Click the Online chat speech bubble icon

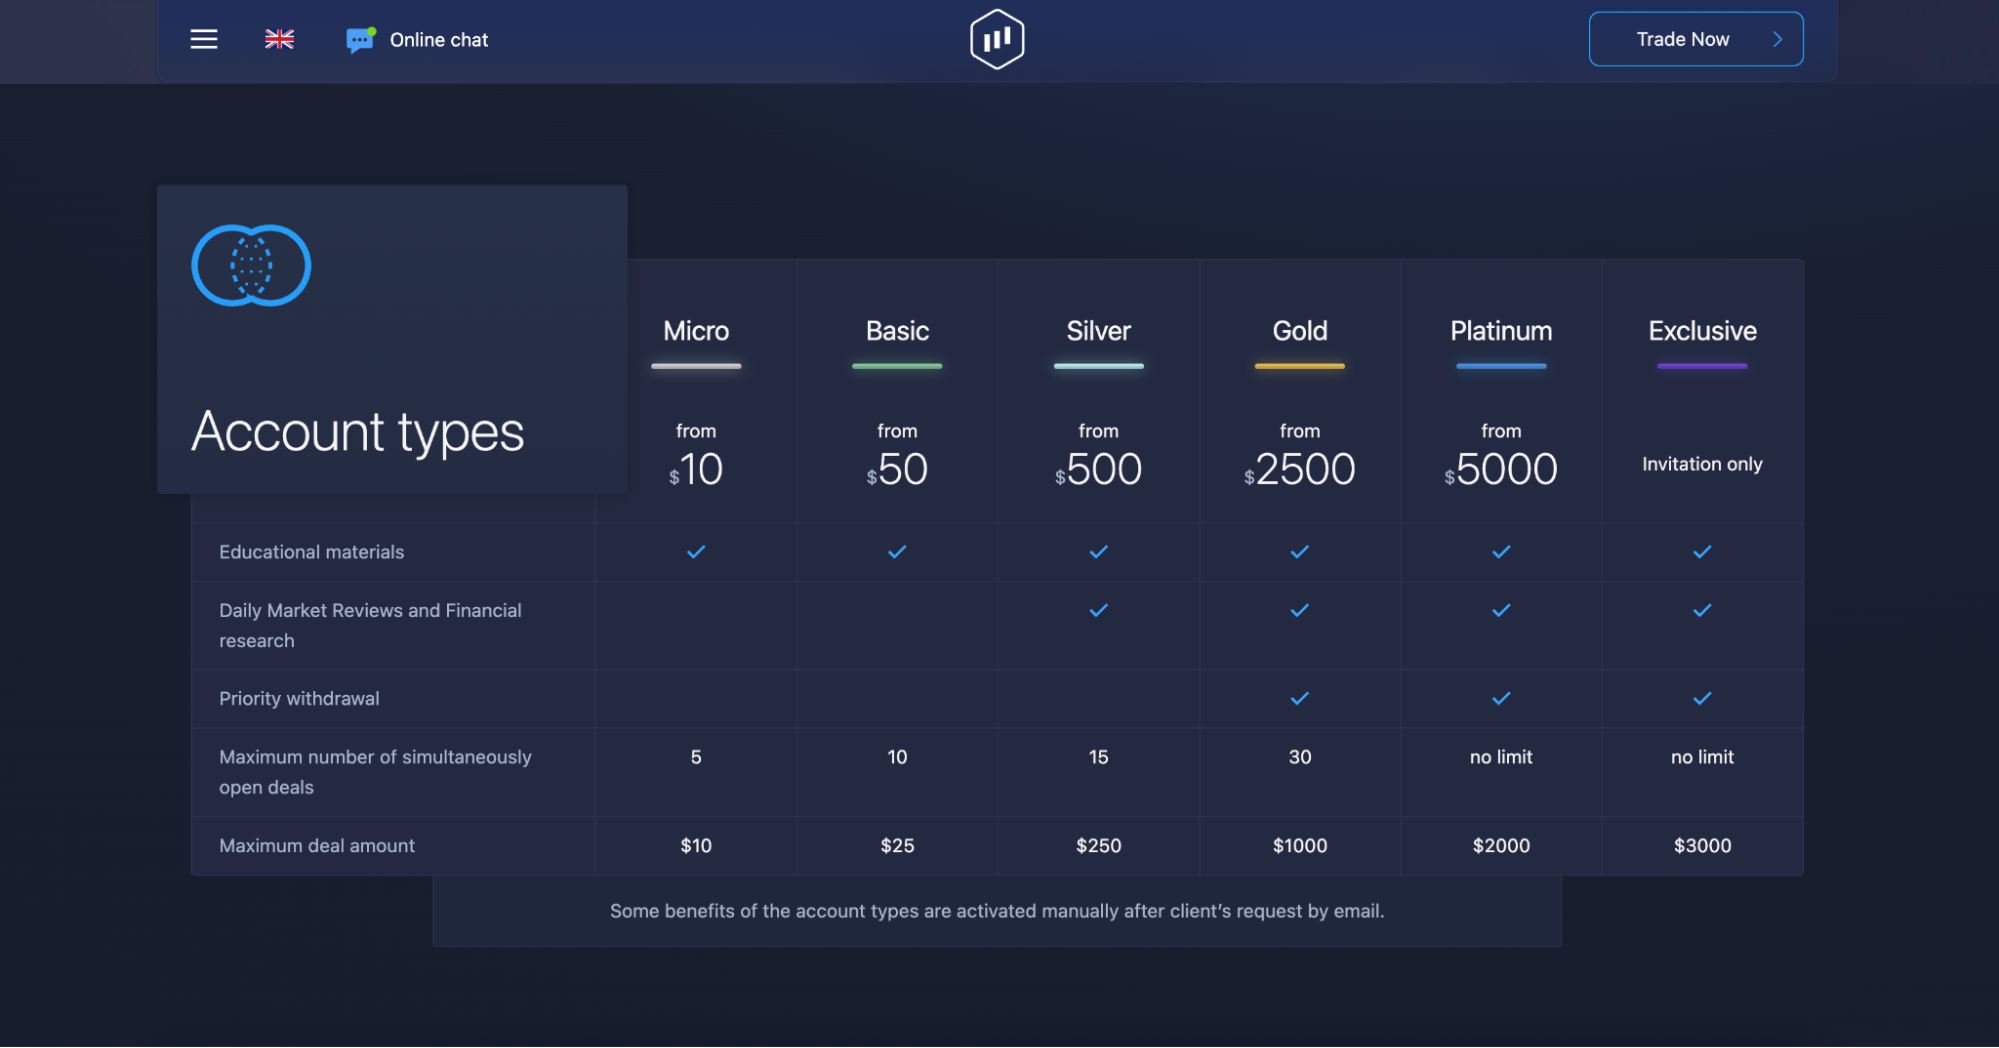[360, 39]
